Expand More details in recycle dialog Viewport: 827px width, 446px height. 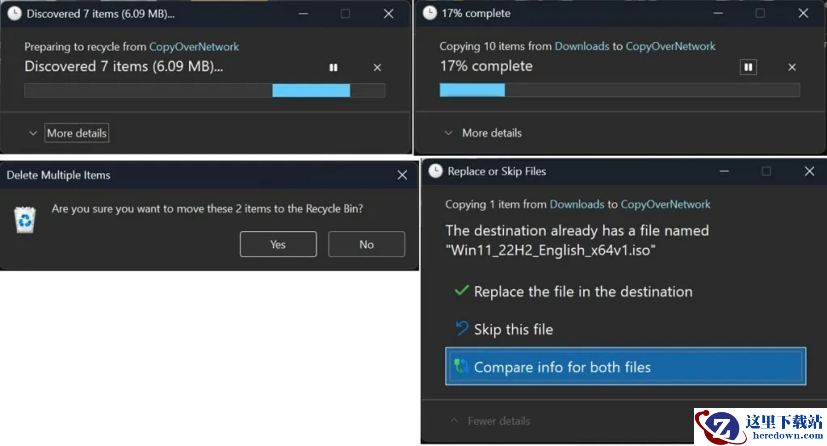68,133
